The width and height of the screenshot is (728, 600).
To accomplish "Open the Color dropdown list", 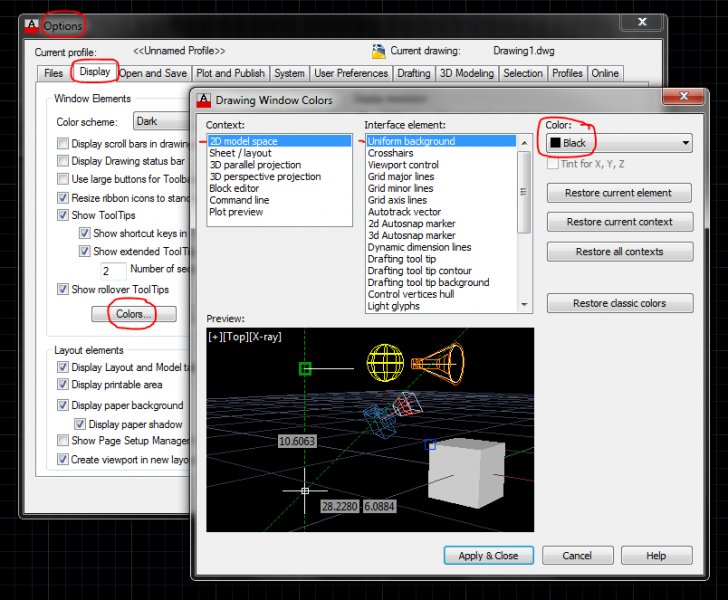I will click(684, 144).
